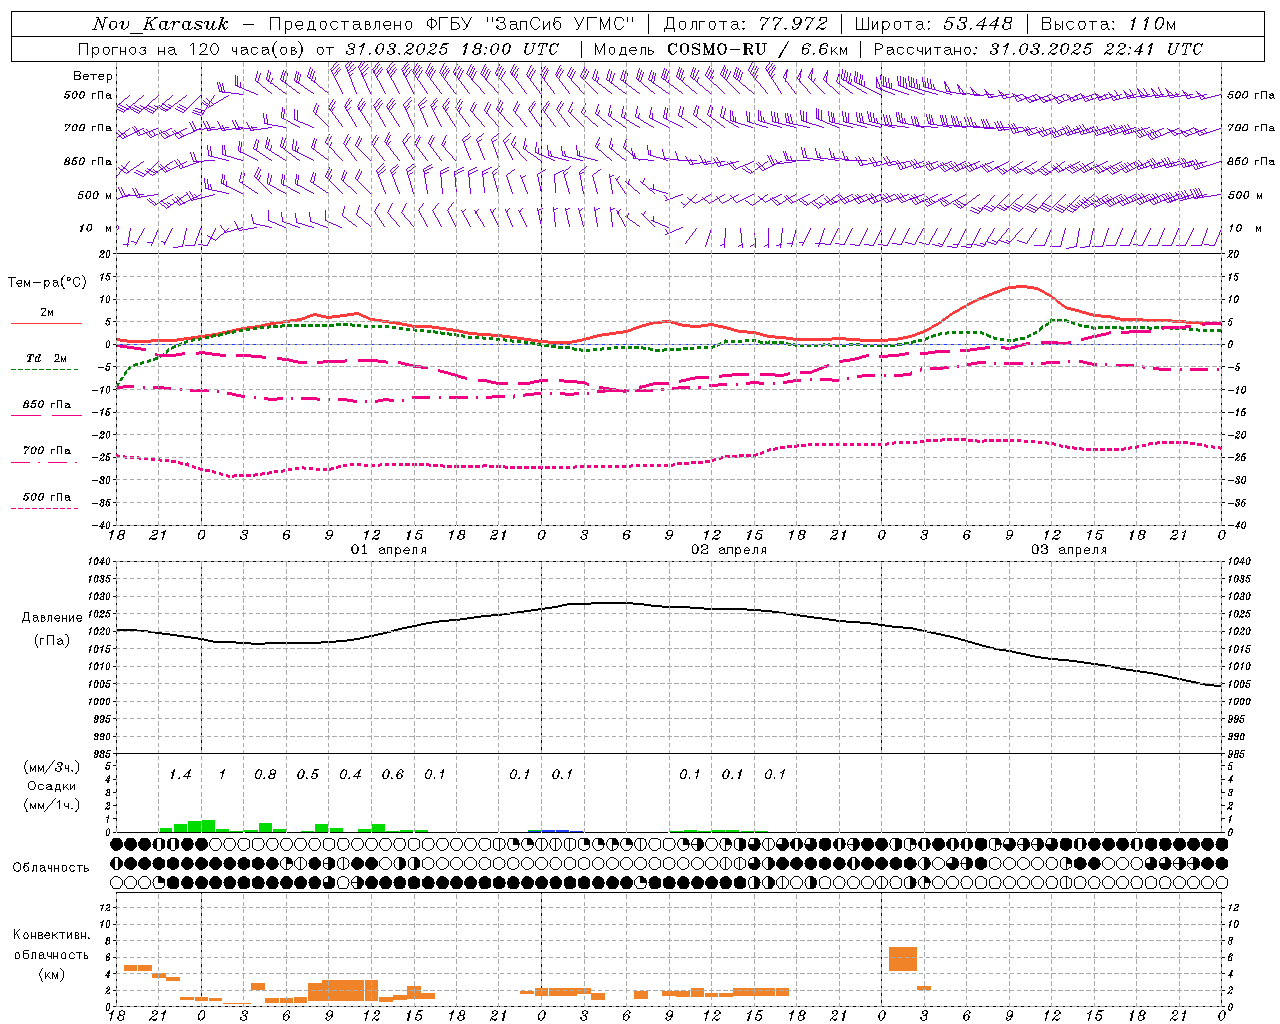Select the 500 гПа temperature legend label
The width and height of the screenshot is (1280, 1024).
pyautogui.click(x=47, y=497)
